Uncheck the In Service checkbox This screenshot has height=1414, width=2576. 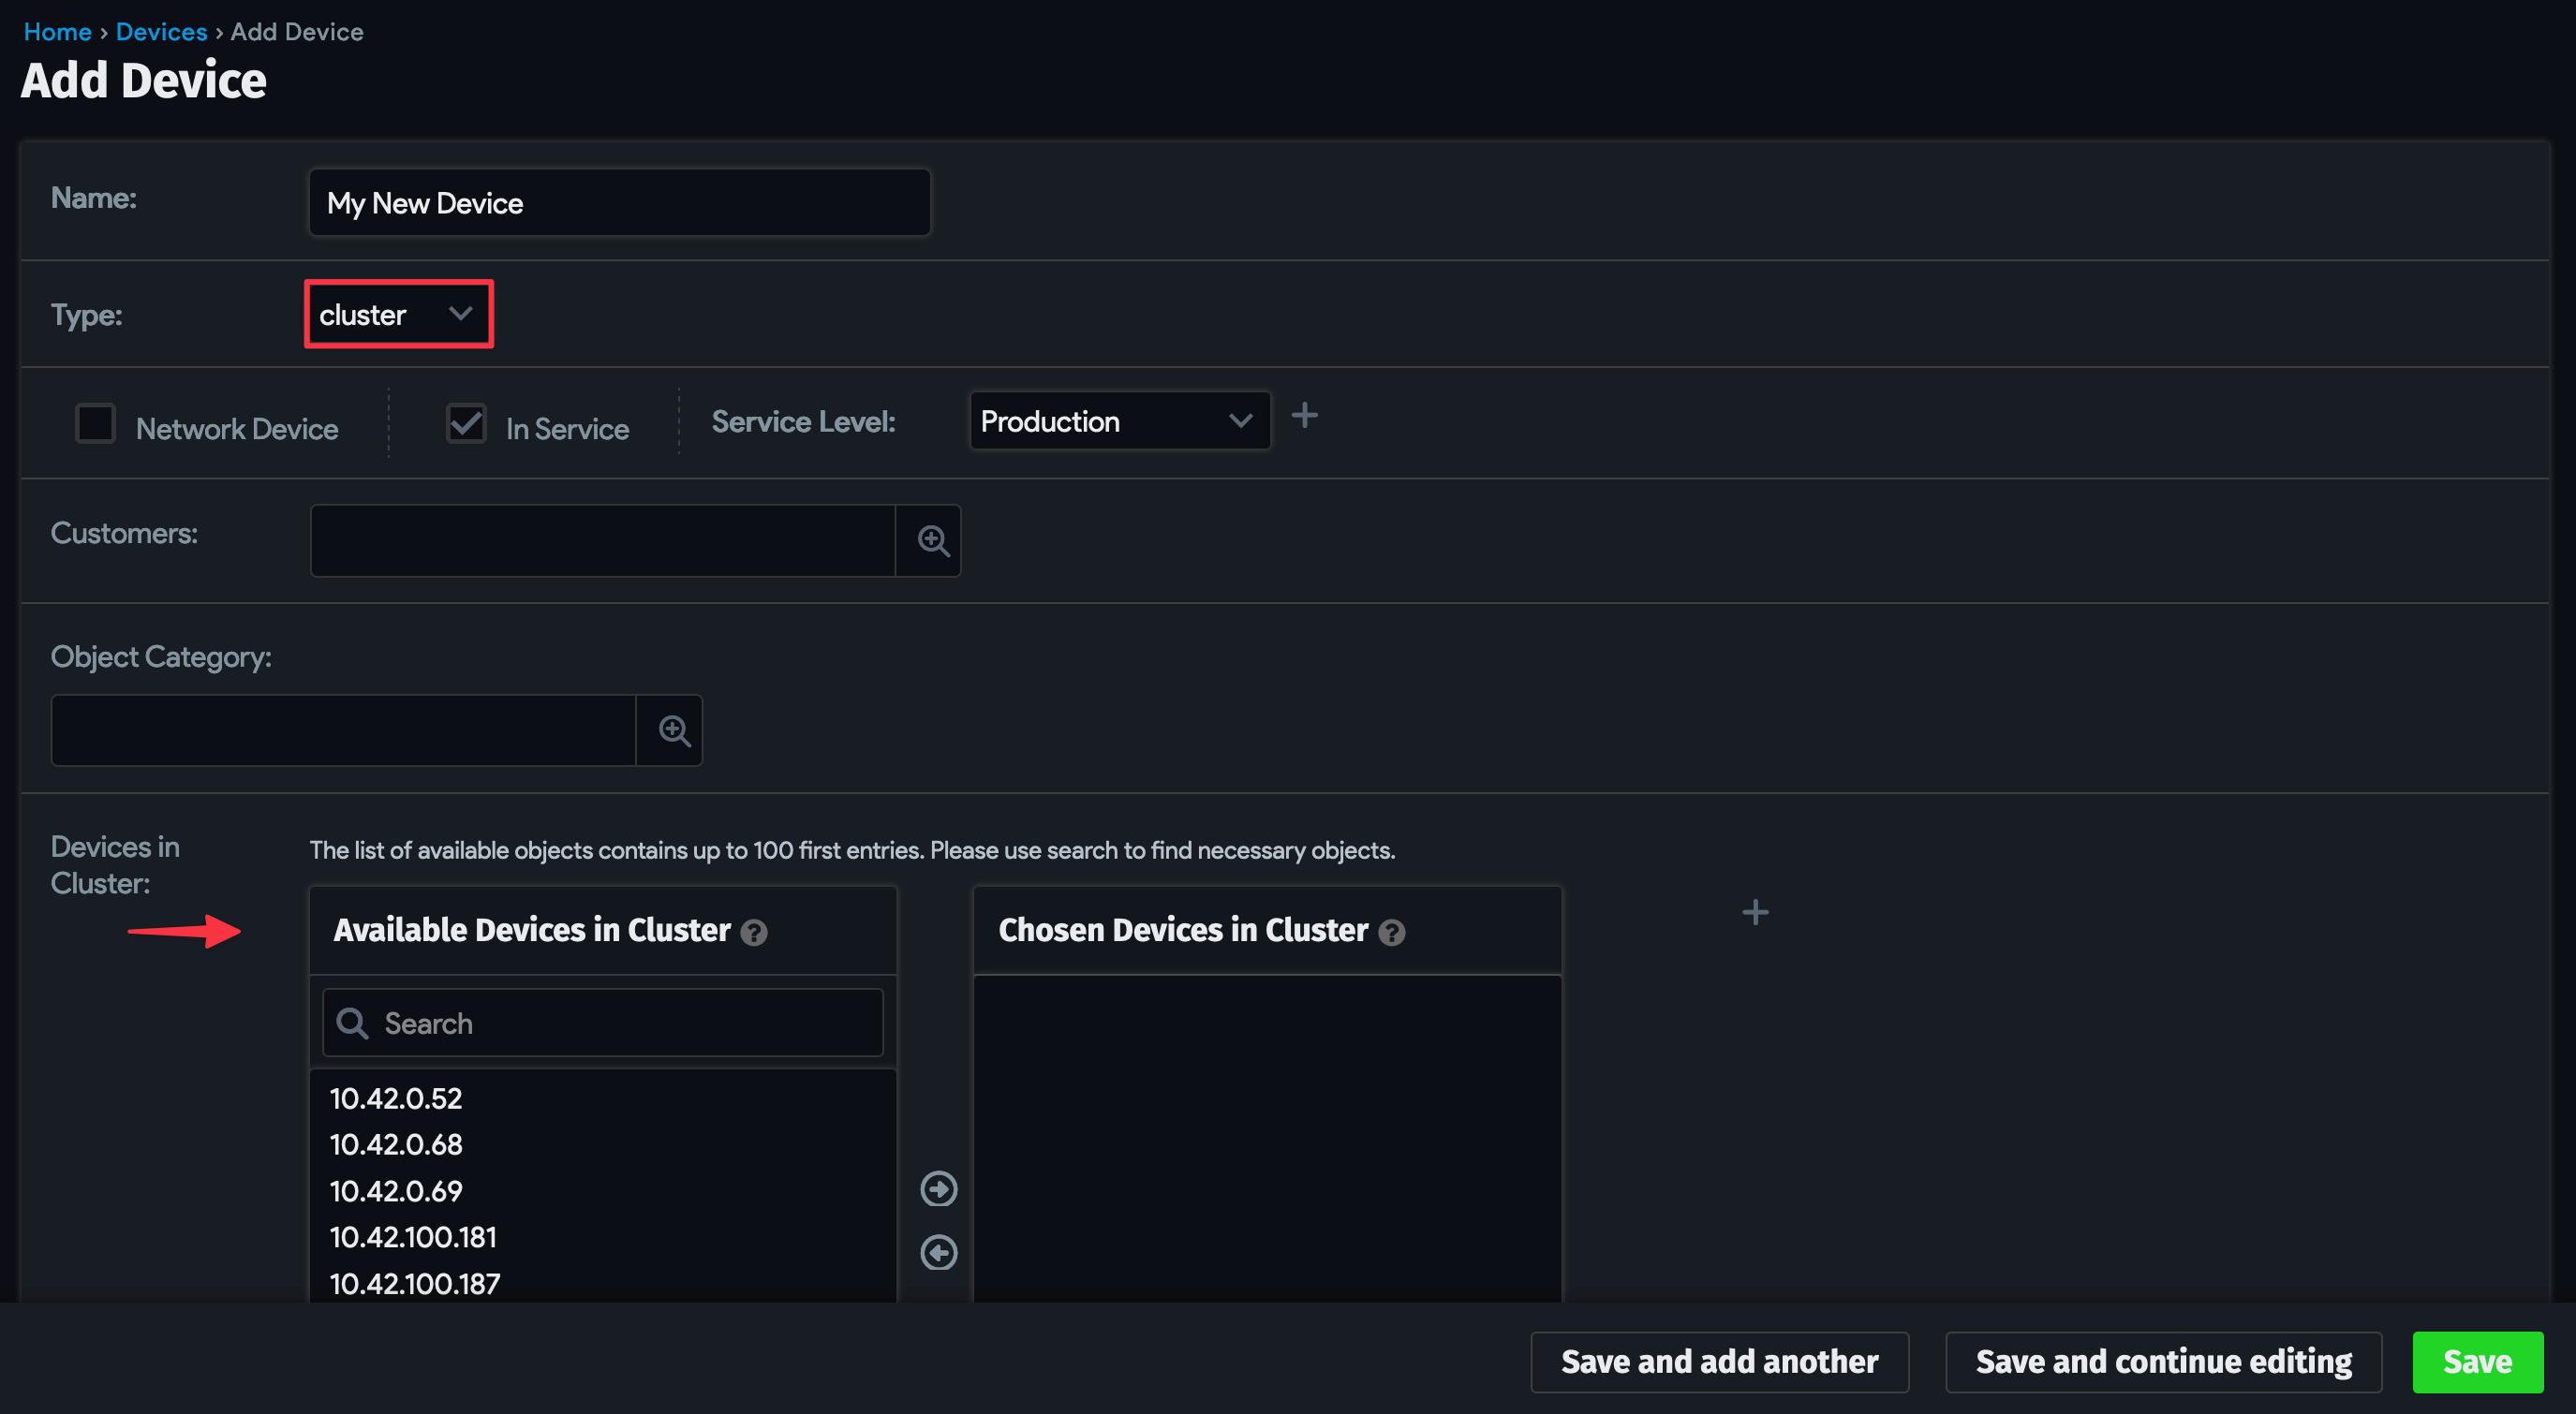coord(466,423)
